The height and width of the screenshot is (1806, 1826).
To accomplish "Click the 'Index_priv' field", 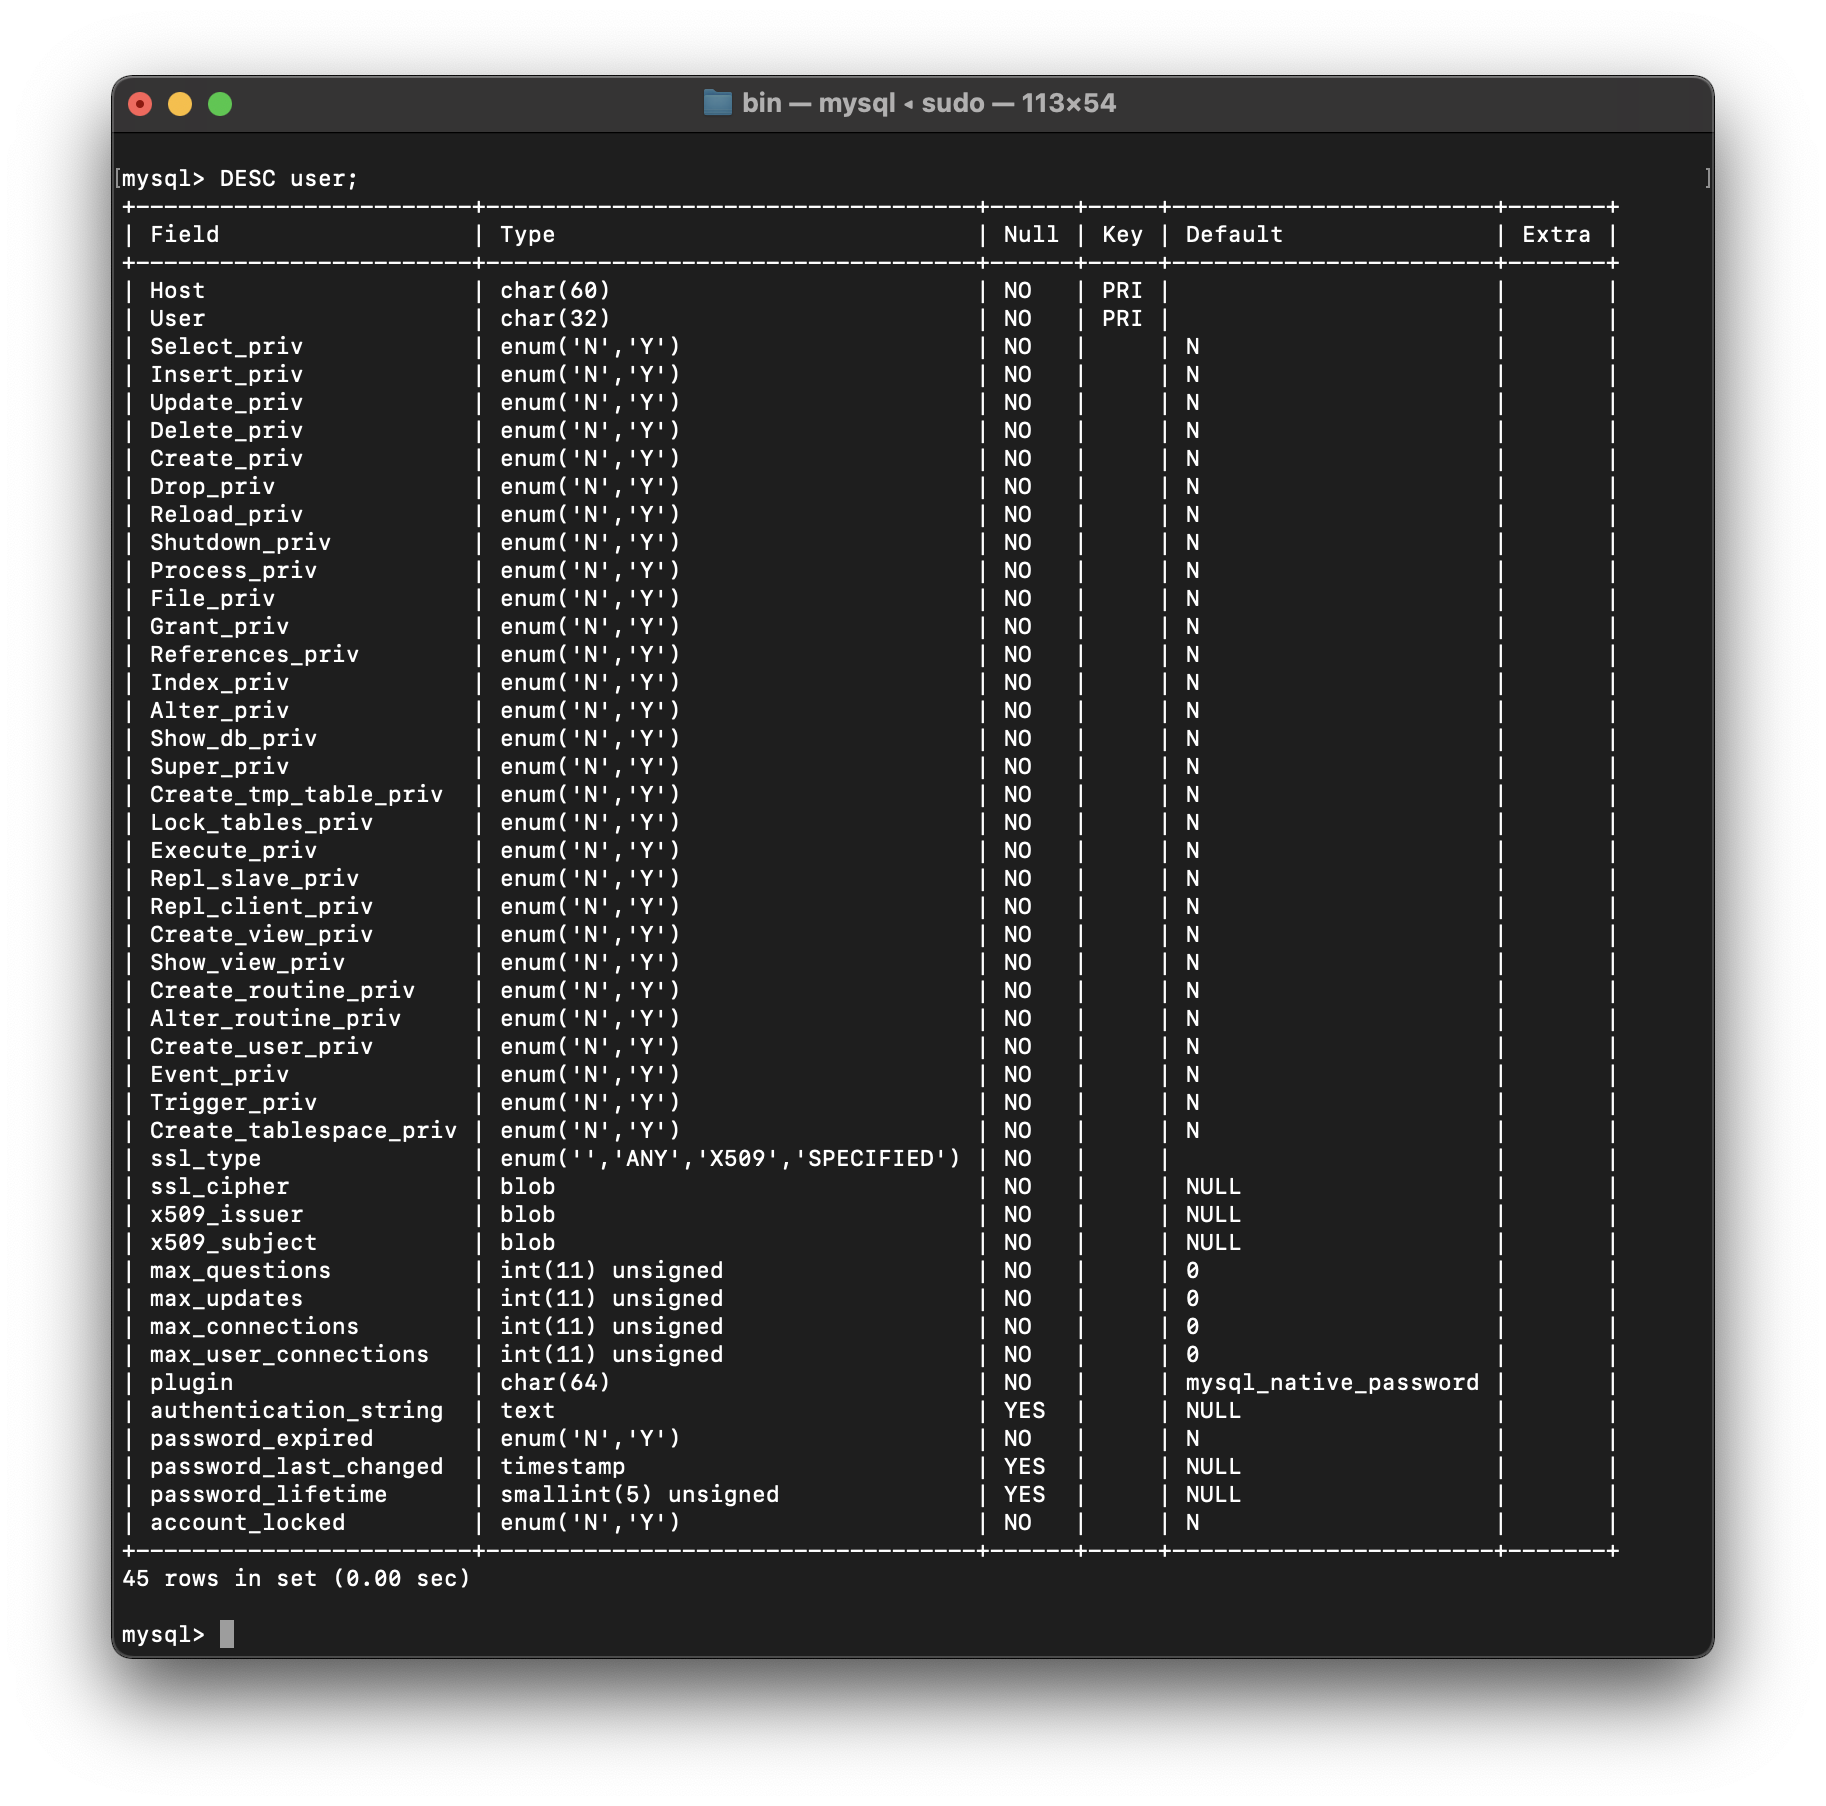I will (x=219, y=683).
